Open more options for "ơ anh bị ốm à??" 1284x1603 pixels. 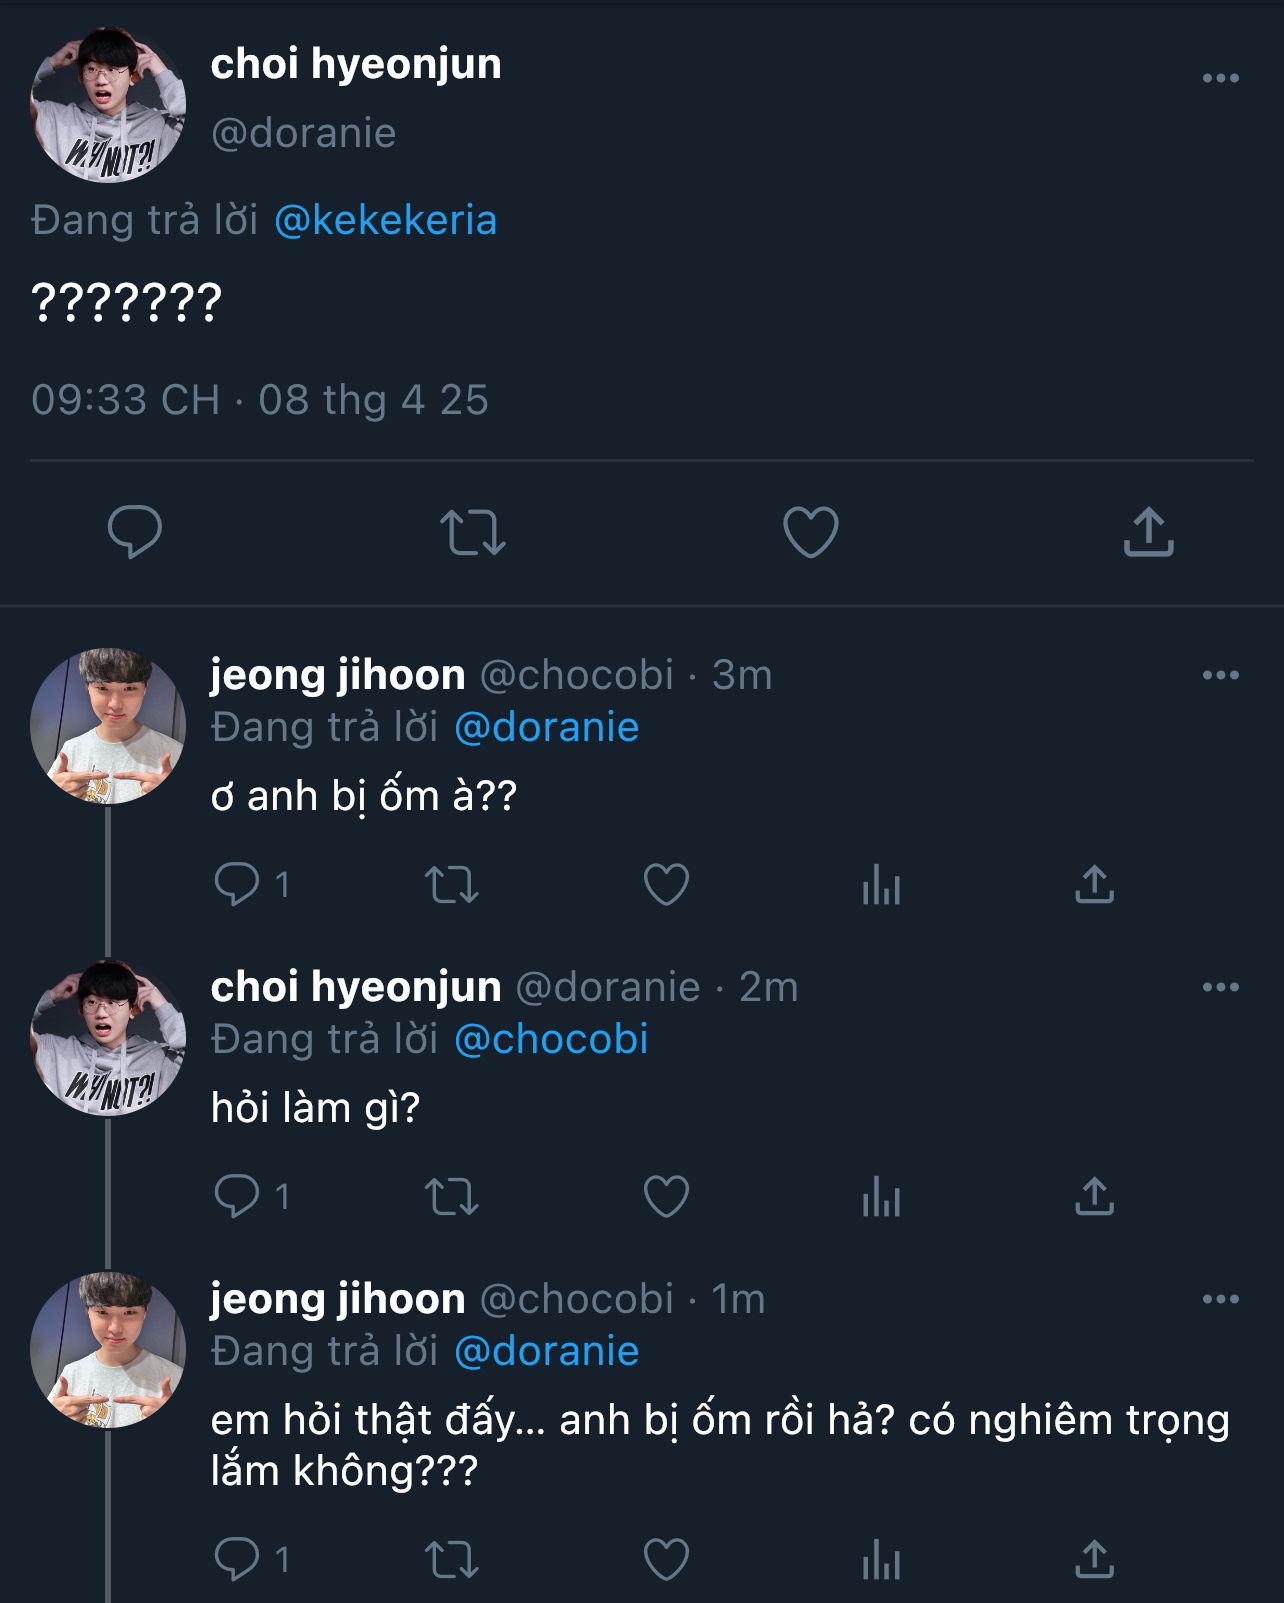coord(1220,675)
